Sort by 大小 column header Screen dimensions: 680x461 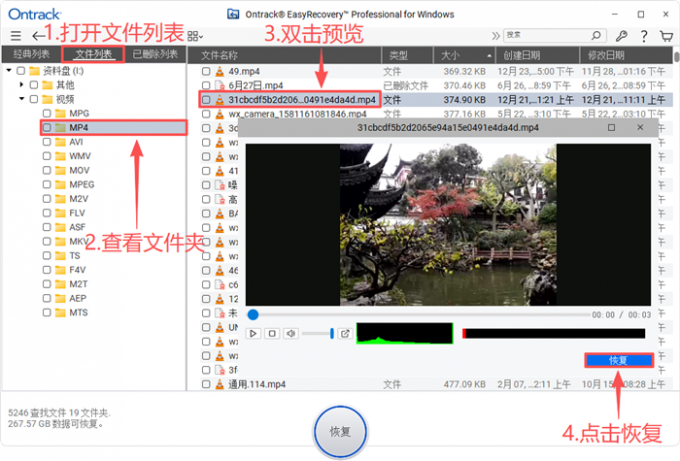coord(464,55)
